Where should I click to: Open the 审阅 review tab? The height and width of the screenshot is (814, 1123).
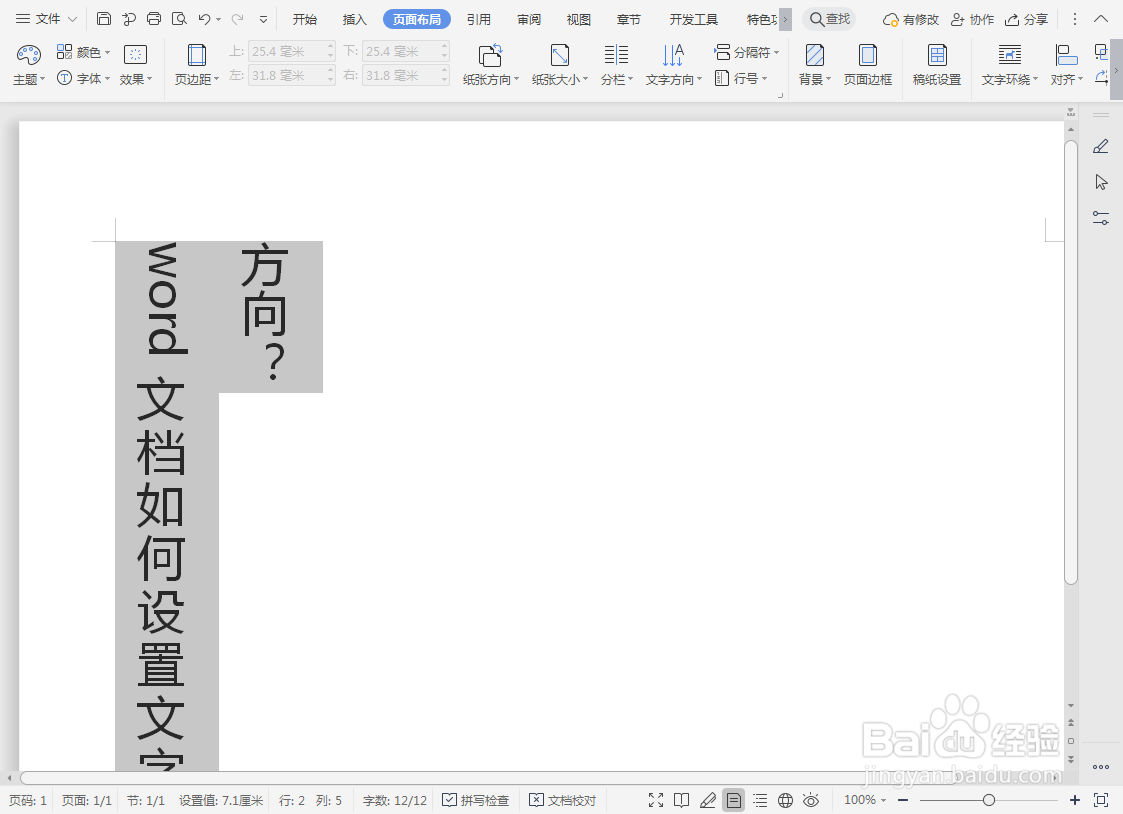tap(528, 18)
